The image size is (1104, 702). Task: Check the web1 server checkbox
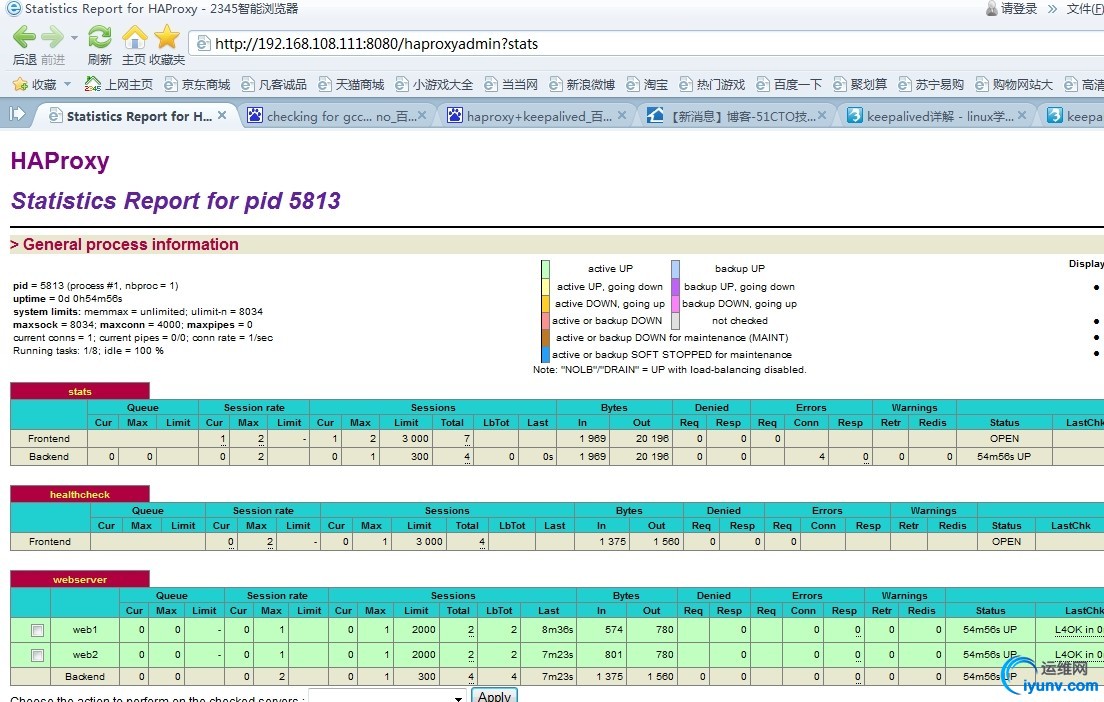(x=37, y=630)
